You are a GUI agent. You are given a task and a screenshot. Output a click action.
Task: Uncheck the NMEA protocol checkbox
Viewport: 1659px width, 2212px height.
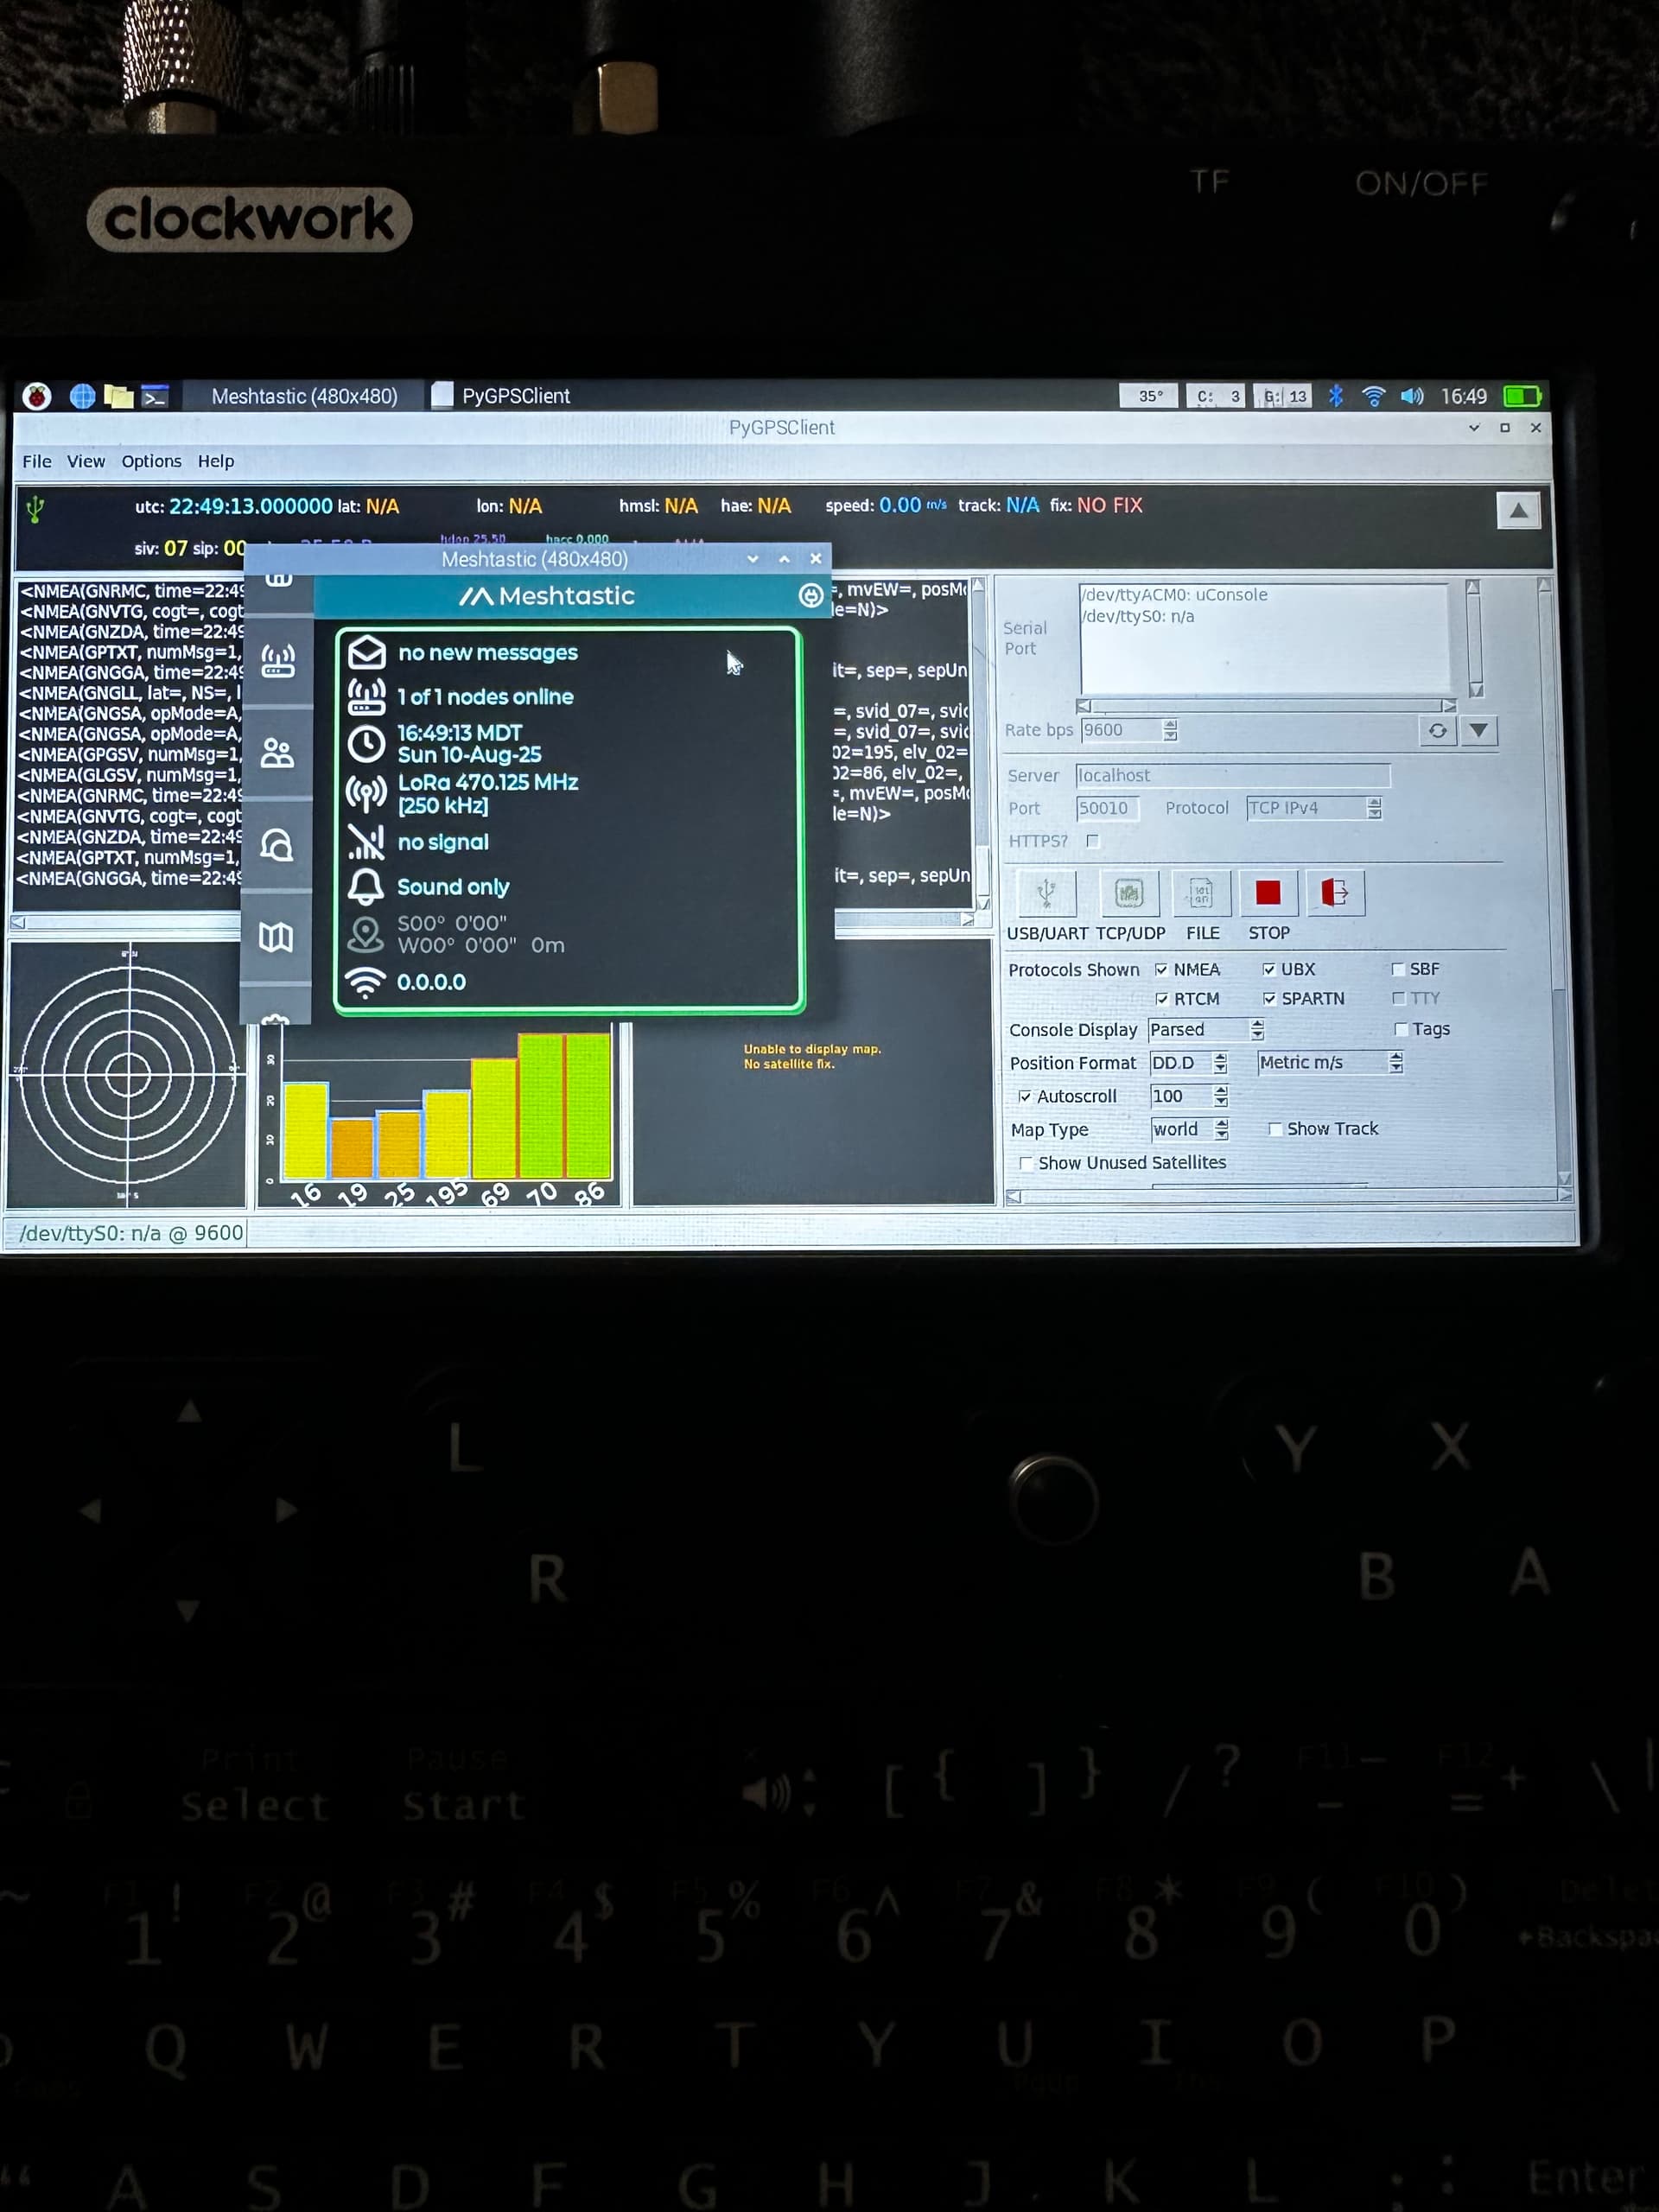tap(1161, 969)
